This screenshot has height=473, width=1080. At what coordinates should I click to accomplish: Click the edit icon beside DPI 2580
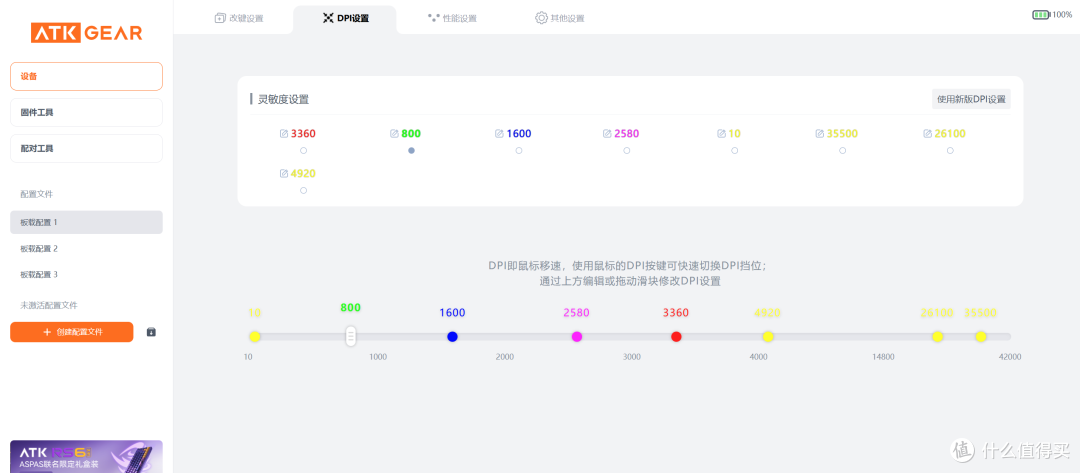tap(607, 134)
